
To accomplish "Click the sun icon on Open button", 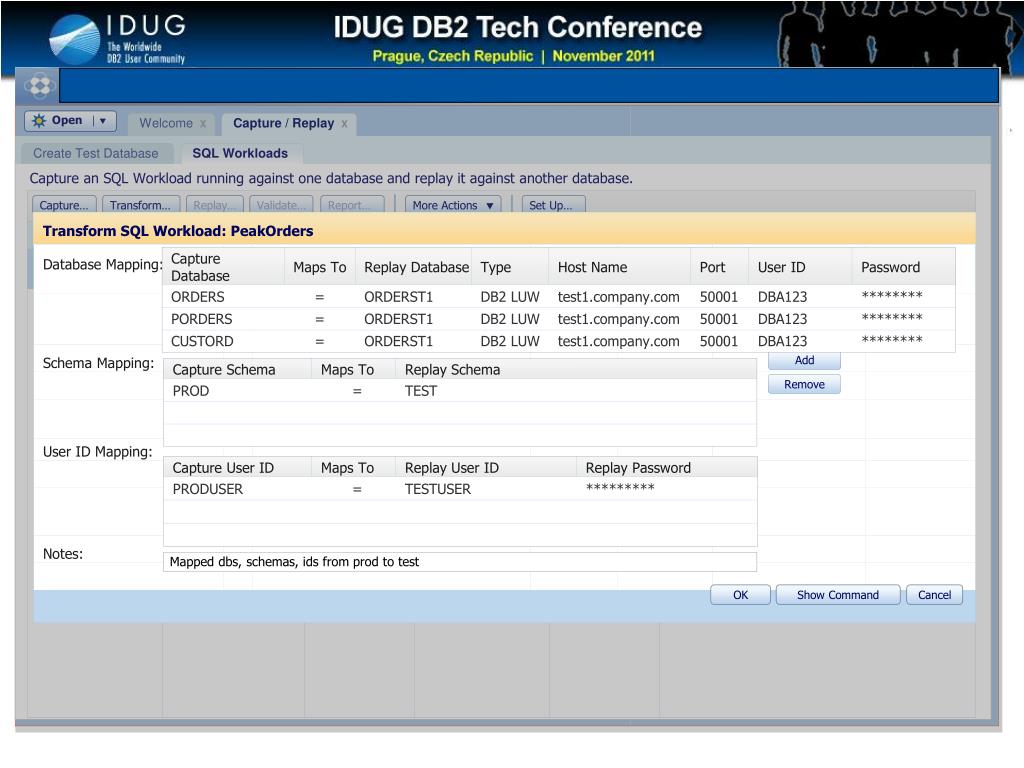I will coord(39,121).
